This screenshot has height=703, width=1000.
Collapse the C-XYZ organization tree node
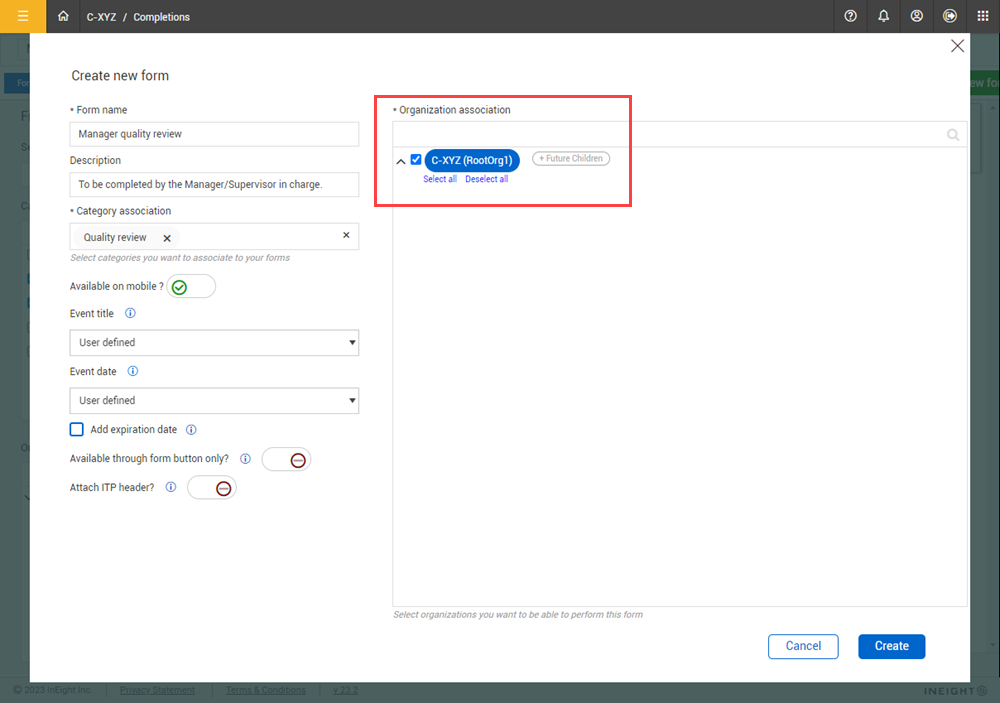[x=401, y=160]
